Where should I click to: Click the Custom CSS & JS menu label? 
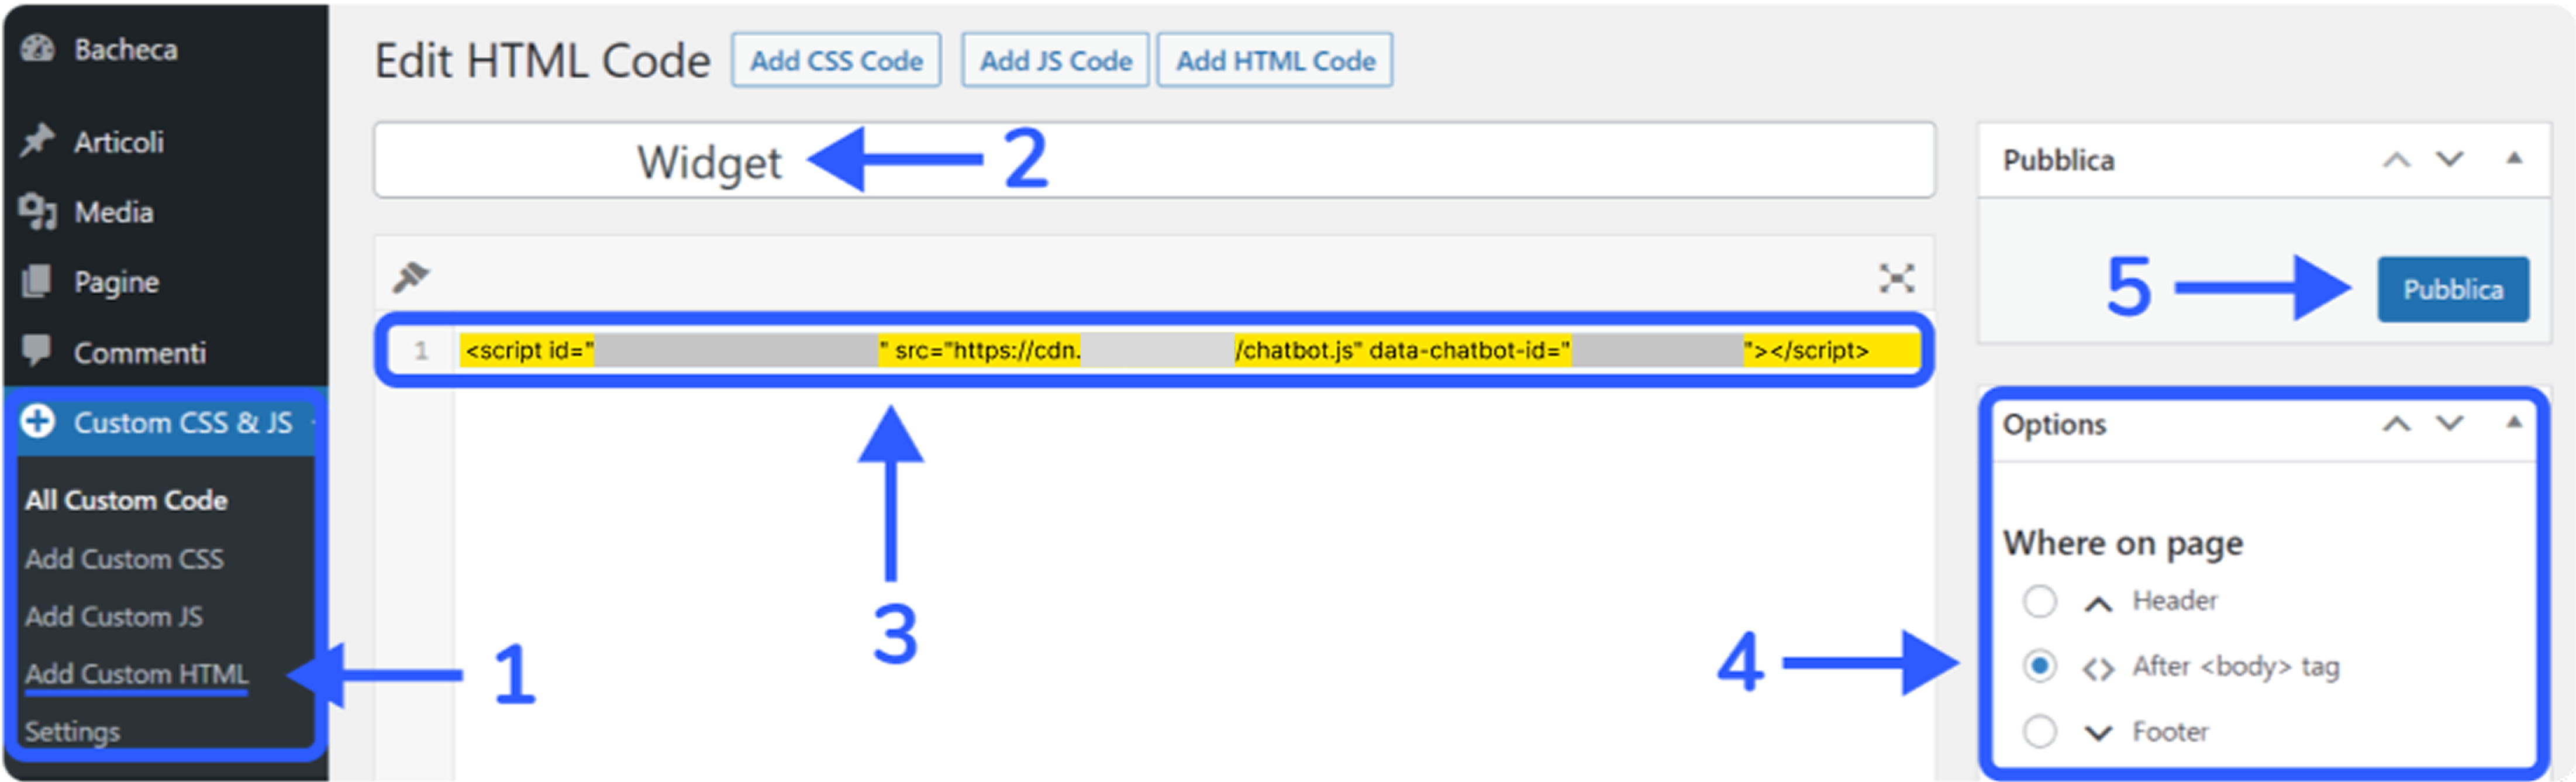183,422
